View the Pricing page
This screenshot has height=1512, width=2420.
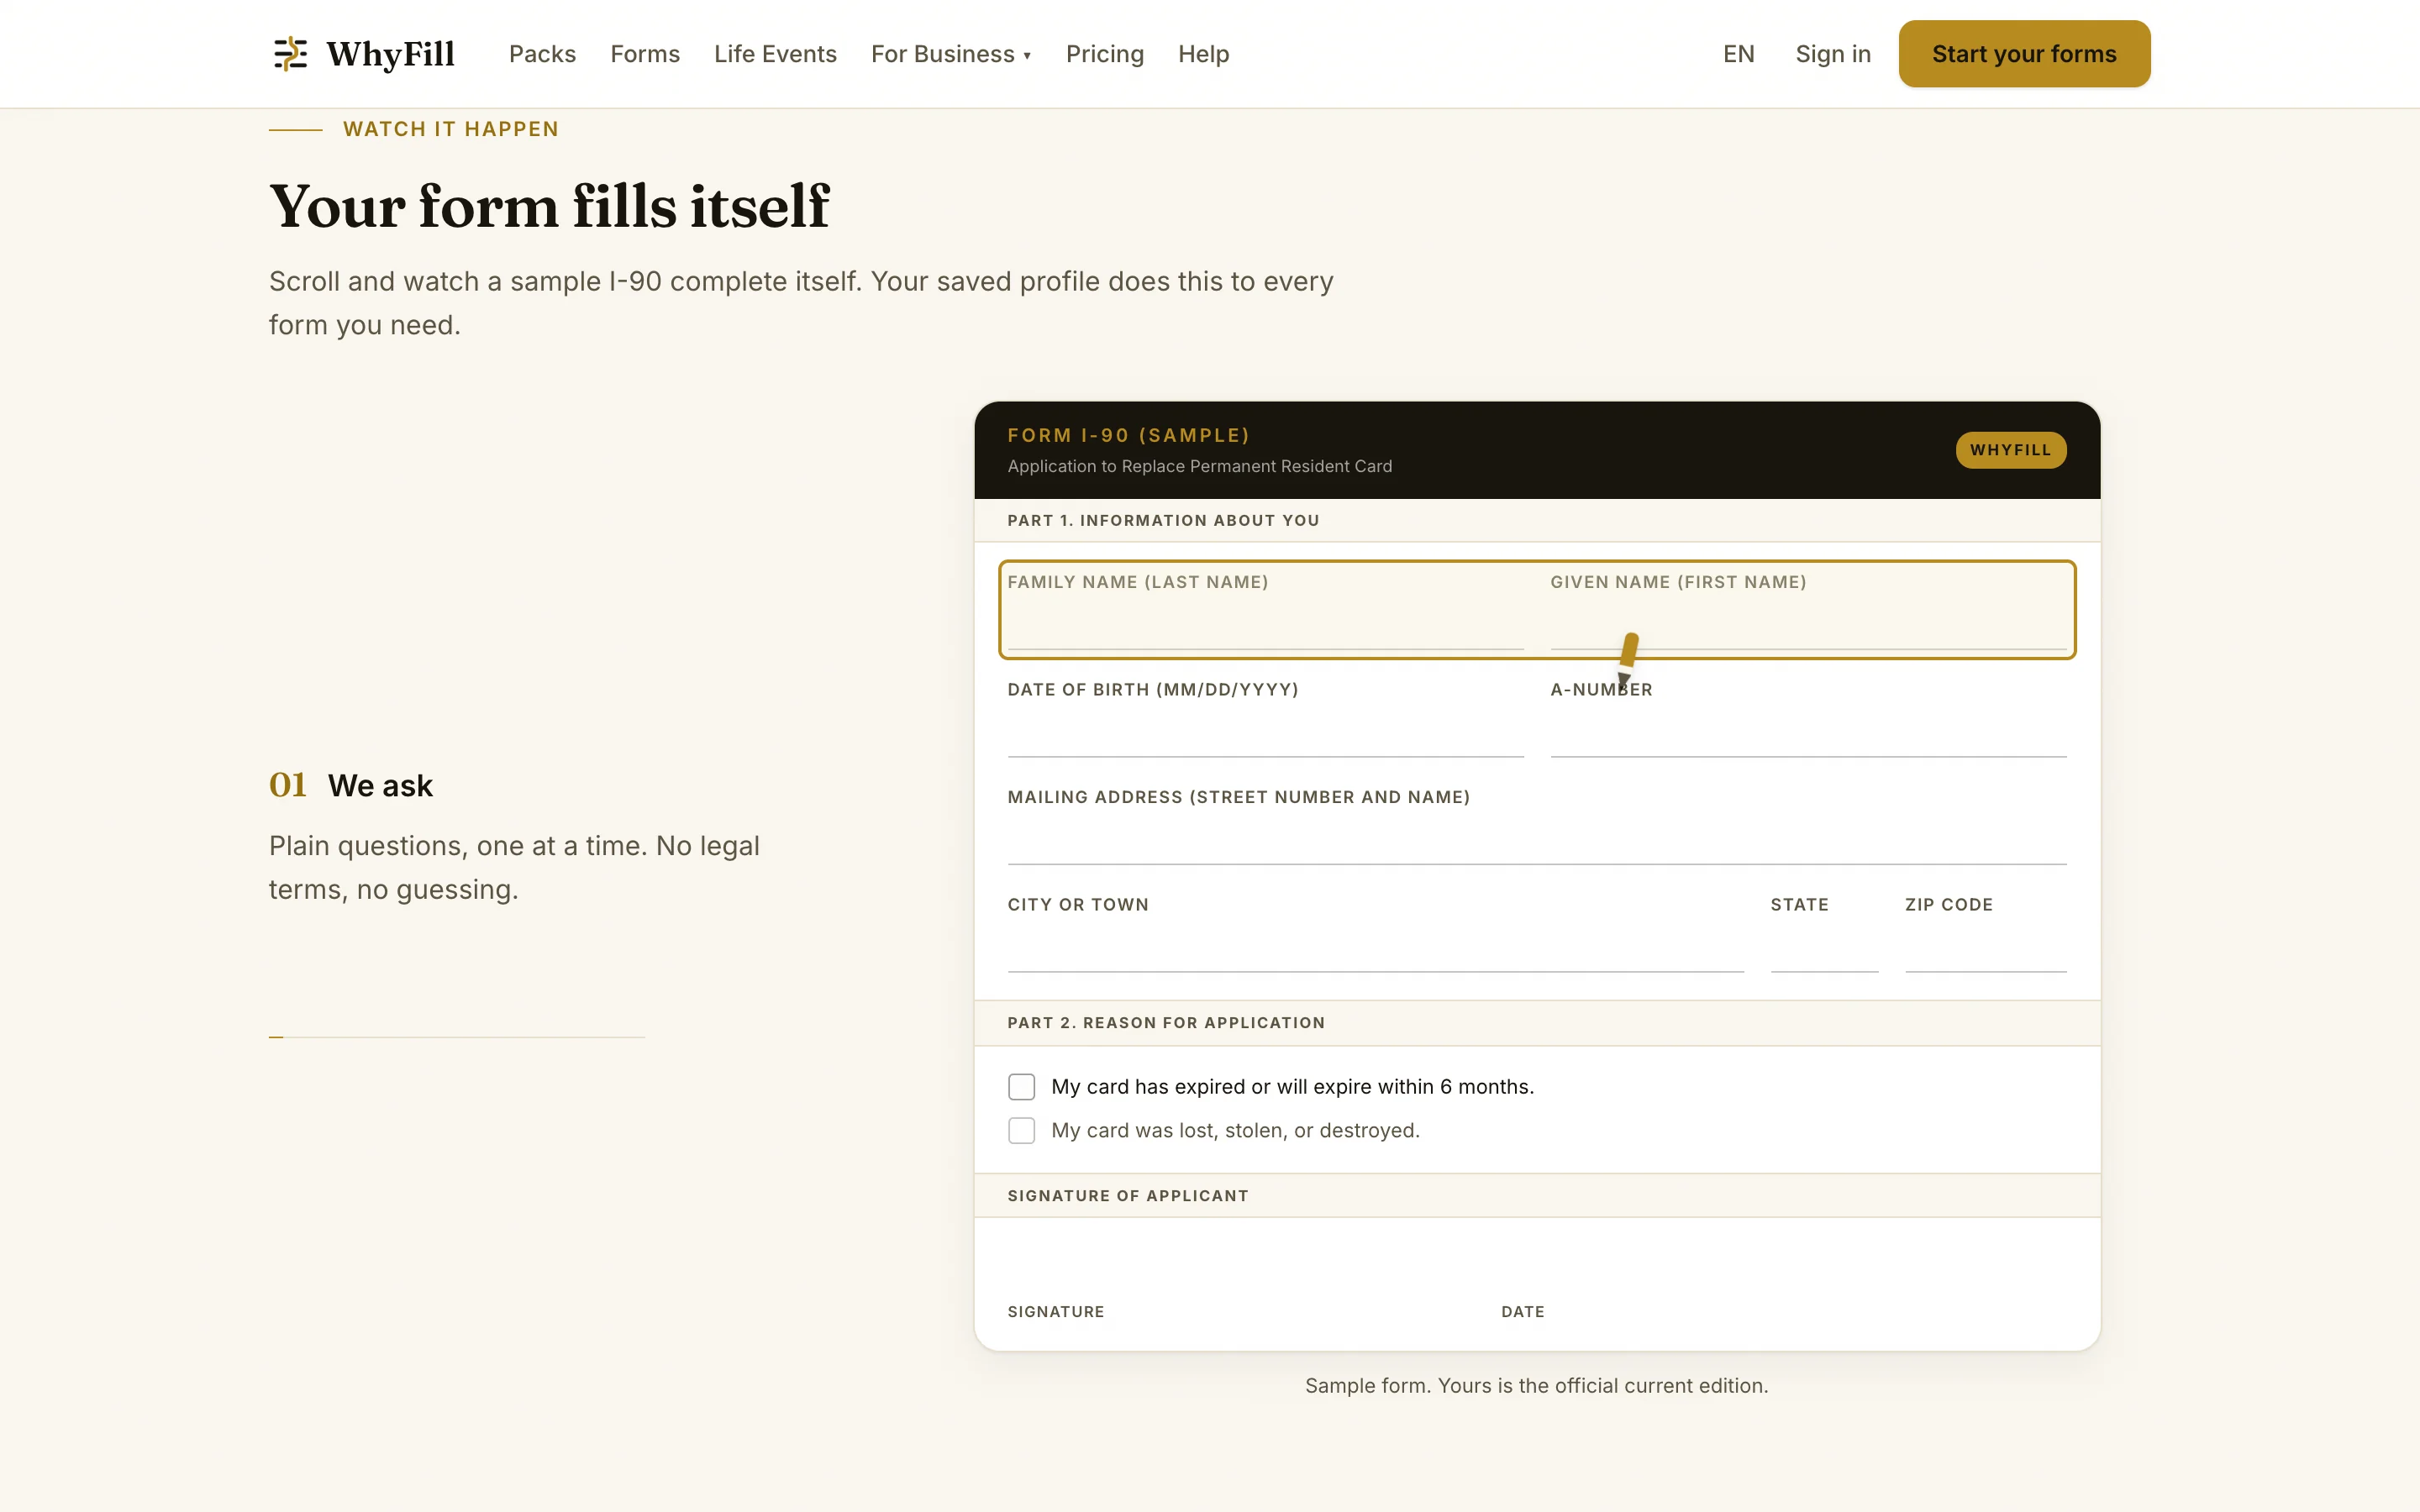click(x=1104, y=54)
